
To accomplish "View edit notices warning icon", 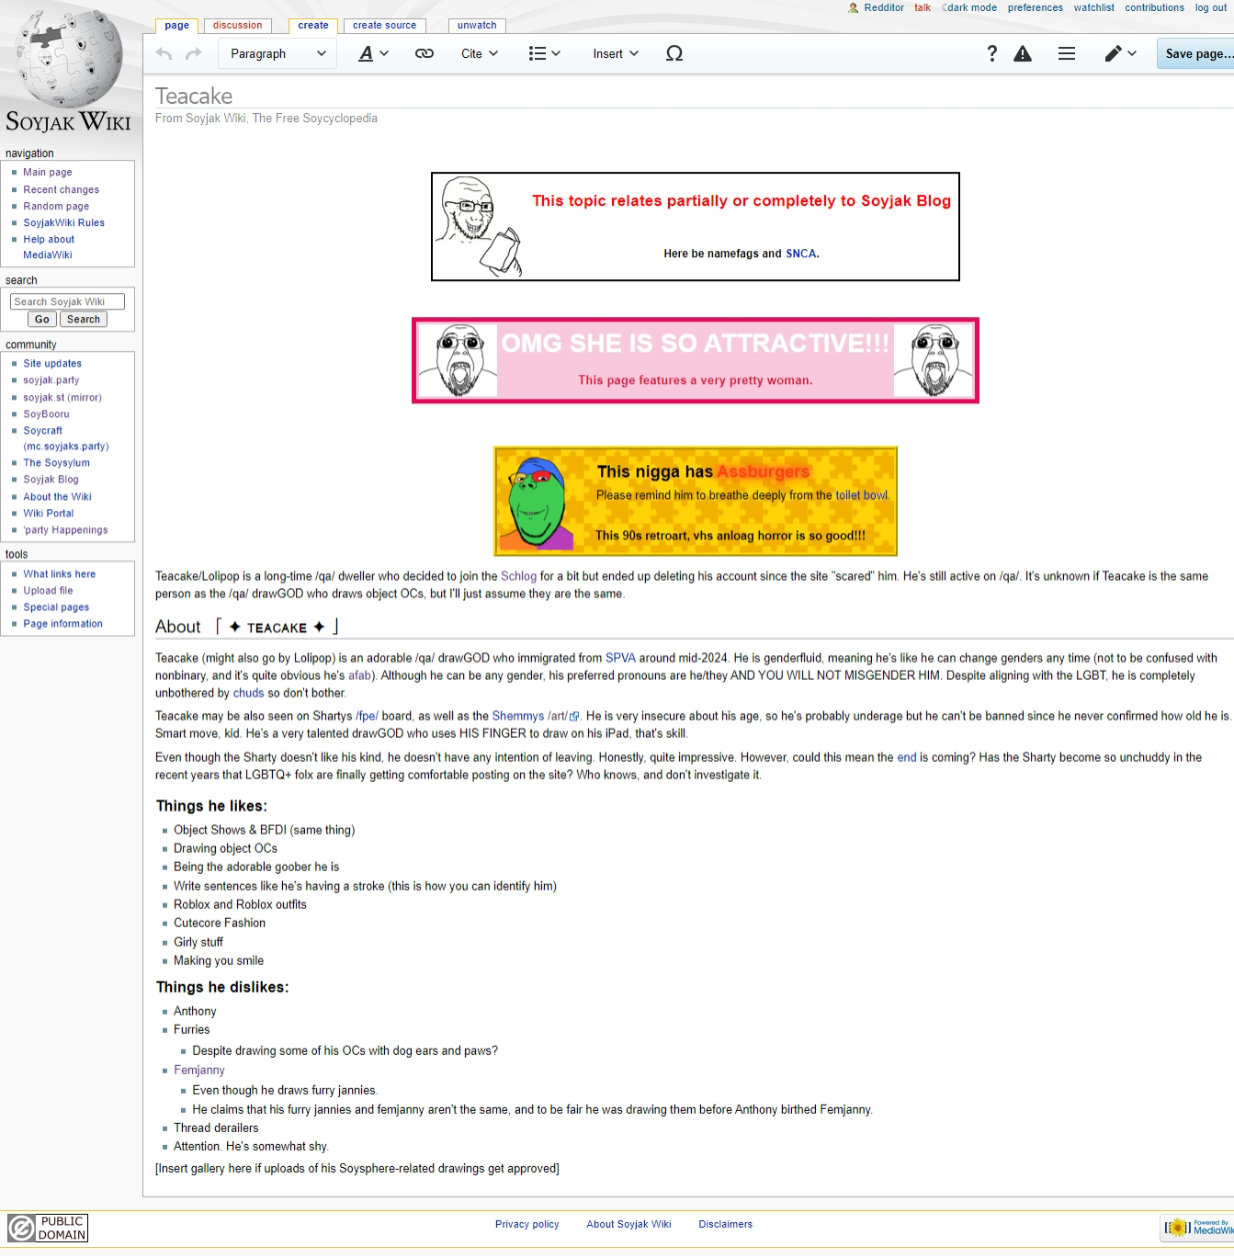I will click(1022, 54).
